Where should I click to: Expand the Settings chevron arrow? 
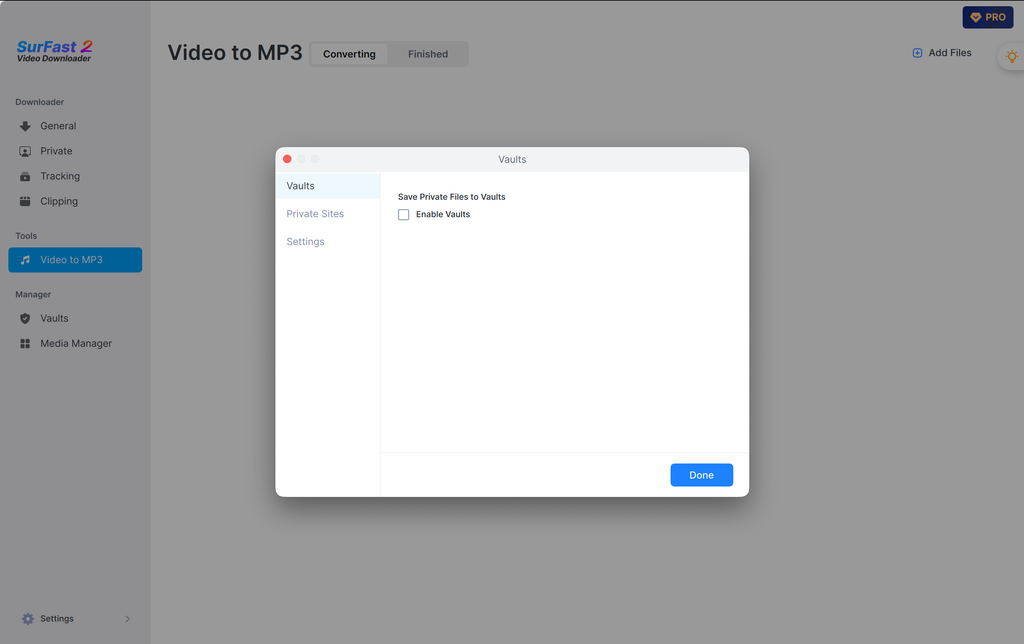click(127, 619)
